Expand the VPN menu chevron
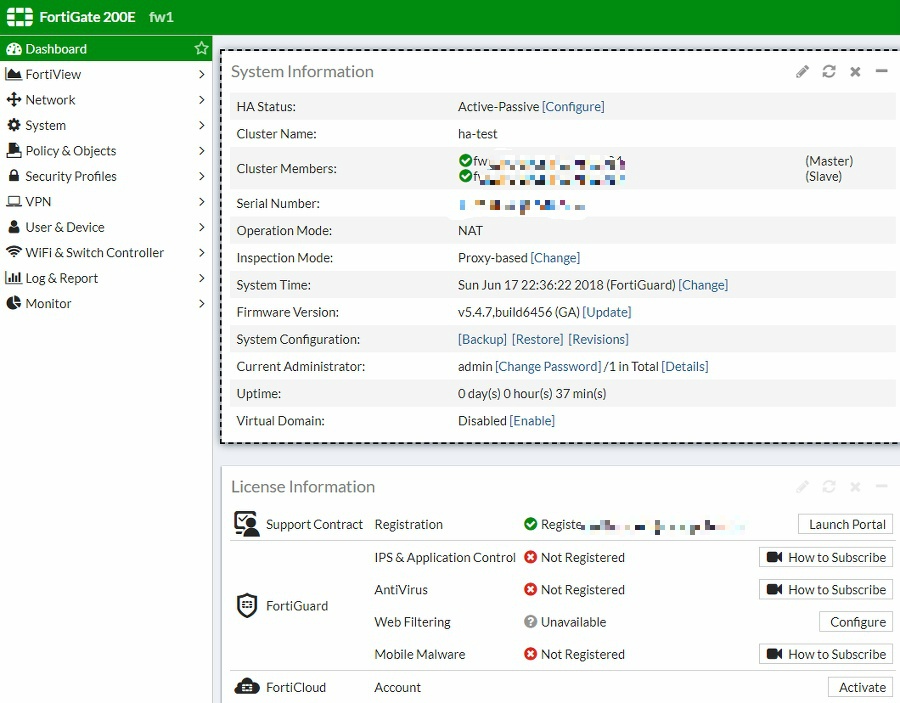Screen dimensions: 900x703 click(201, 201)
